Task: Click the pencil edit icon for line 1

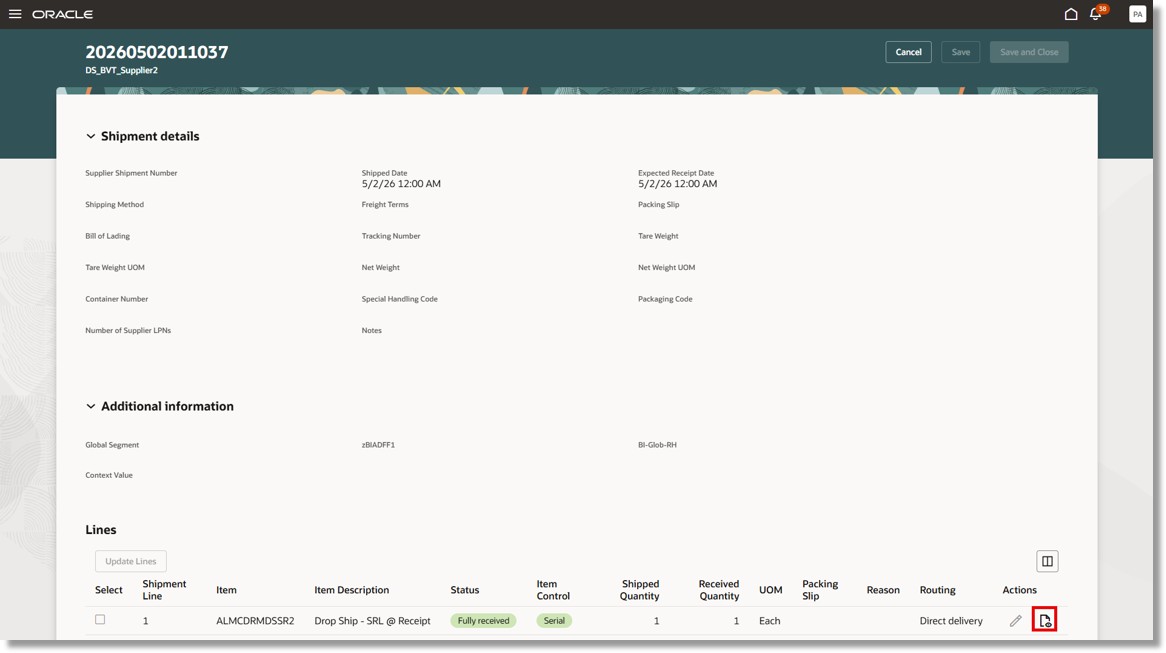Action: tap(1015, 620)
